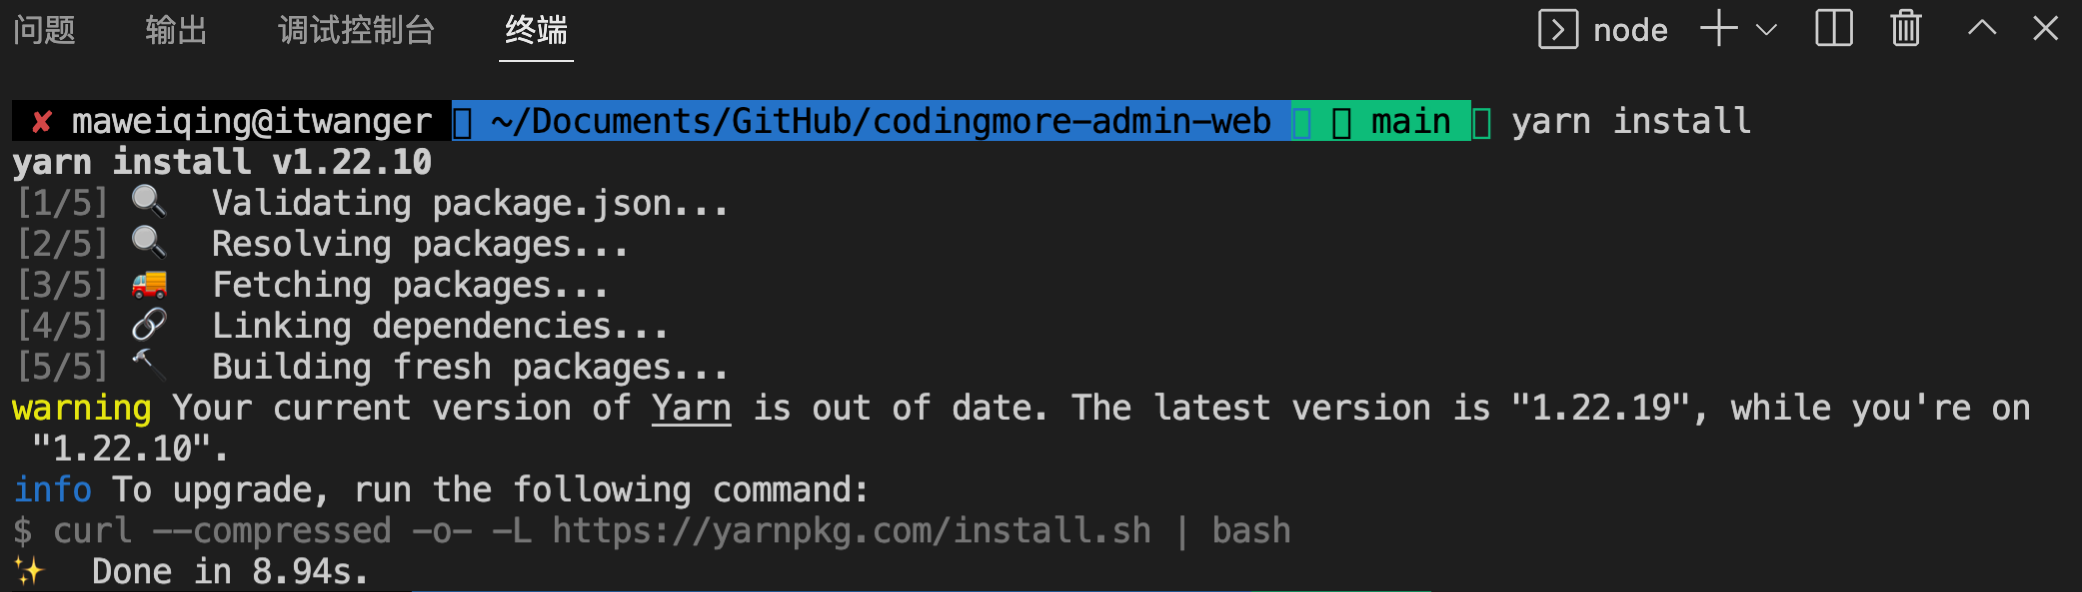Click the Documents/GitHub/codingmore-admin-web path segment
Image resolution: width=2082 pixels, height=592 pixels.
(x=881, y=121)
